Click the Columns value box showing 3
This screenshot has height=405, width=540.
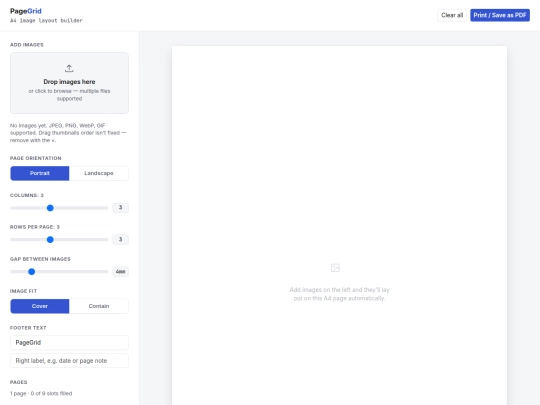[x=121, y=207]
